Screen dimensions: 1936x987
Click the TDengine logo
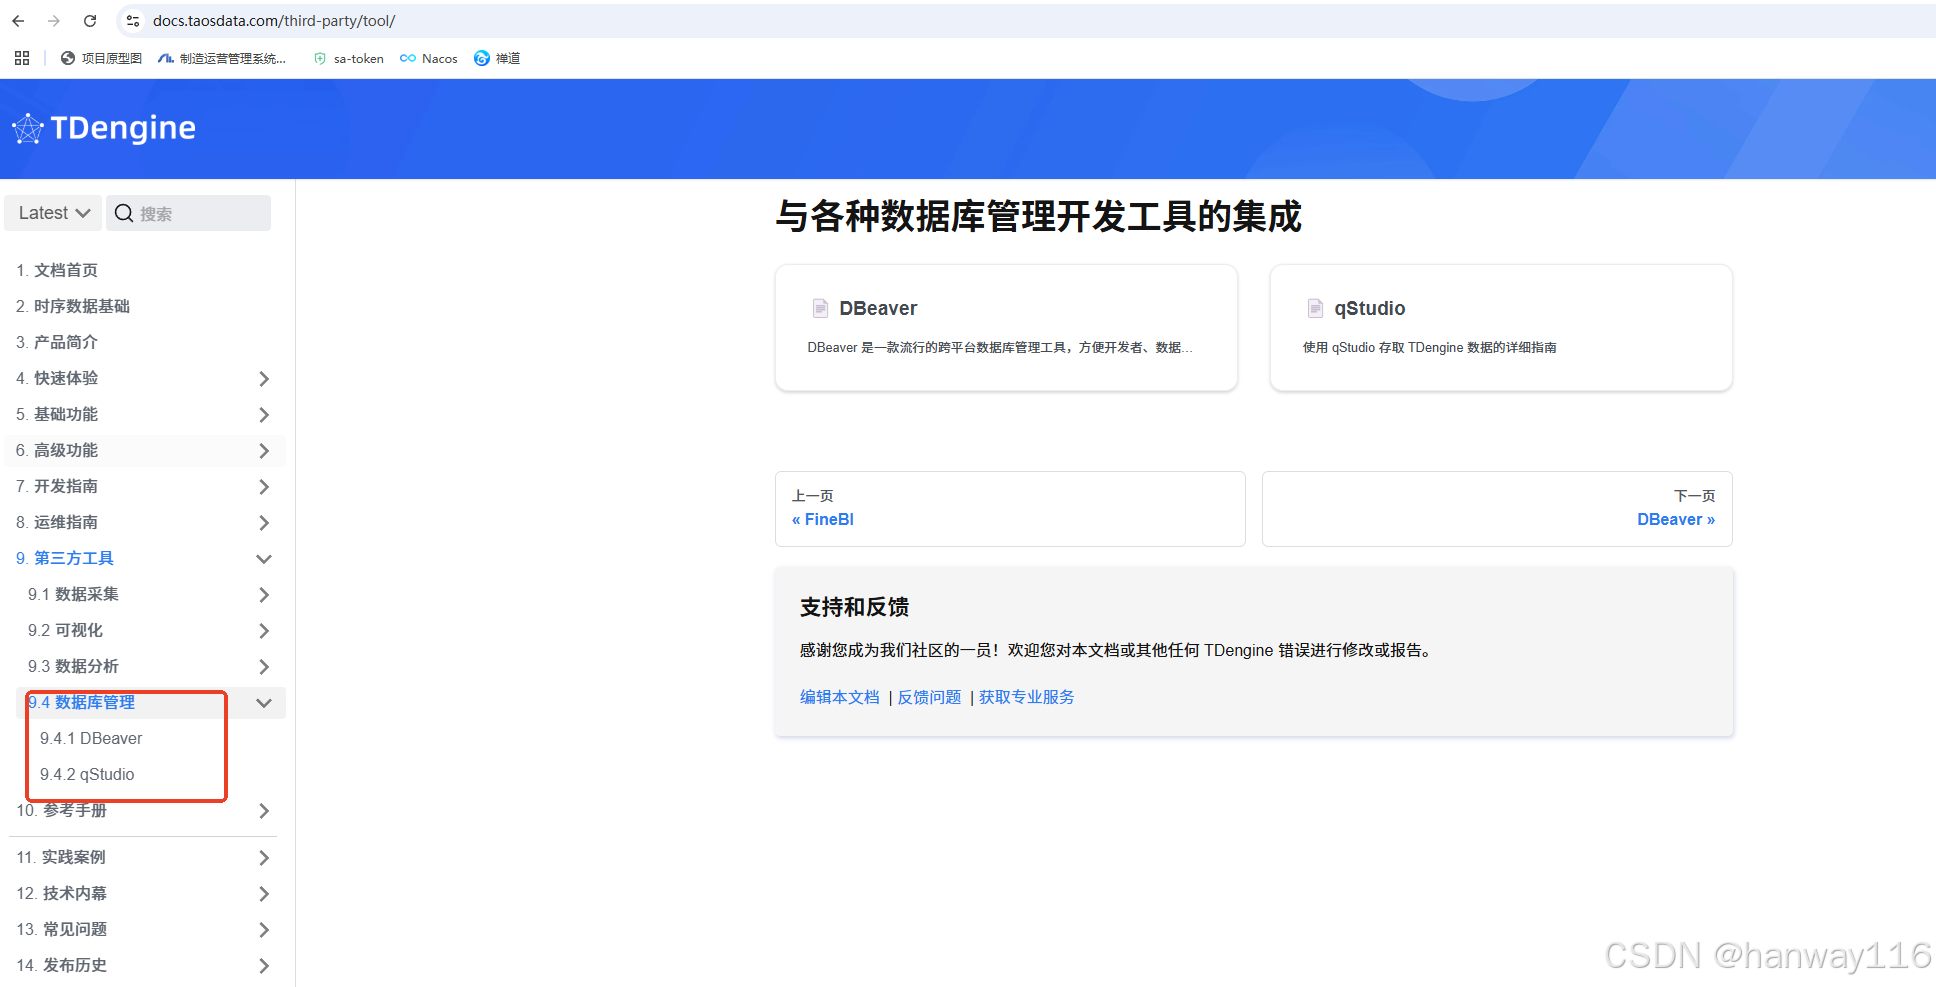pos(104,128)
